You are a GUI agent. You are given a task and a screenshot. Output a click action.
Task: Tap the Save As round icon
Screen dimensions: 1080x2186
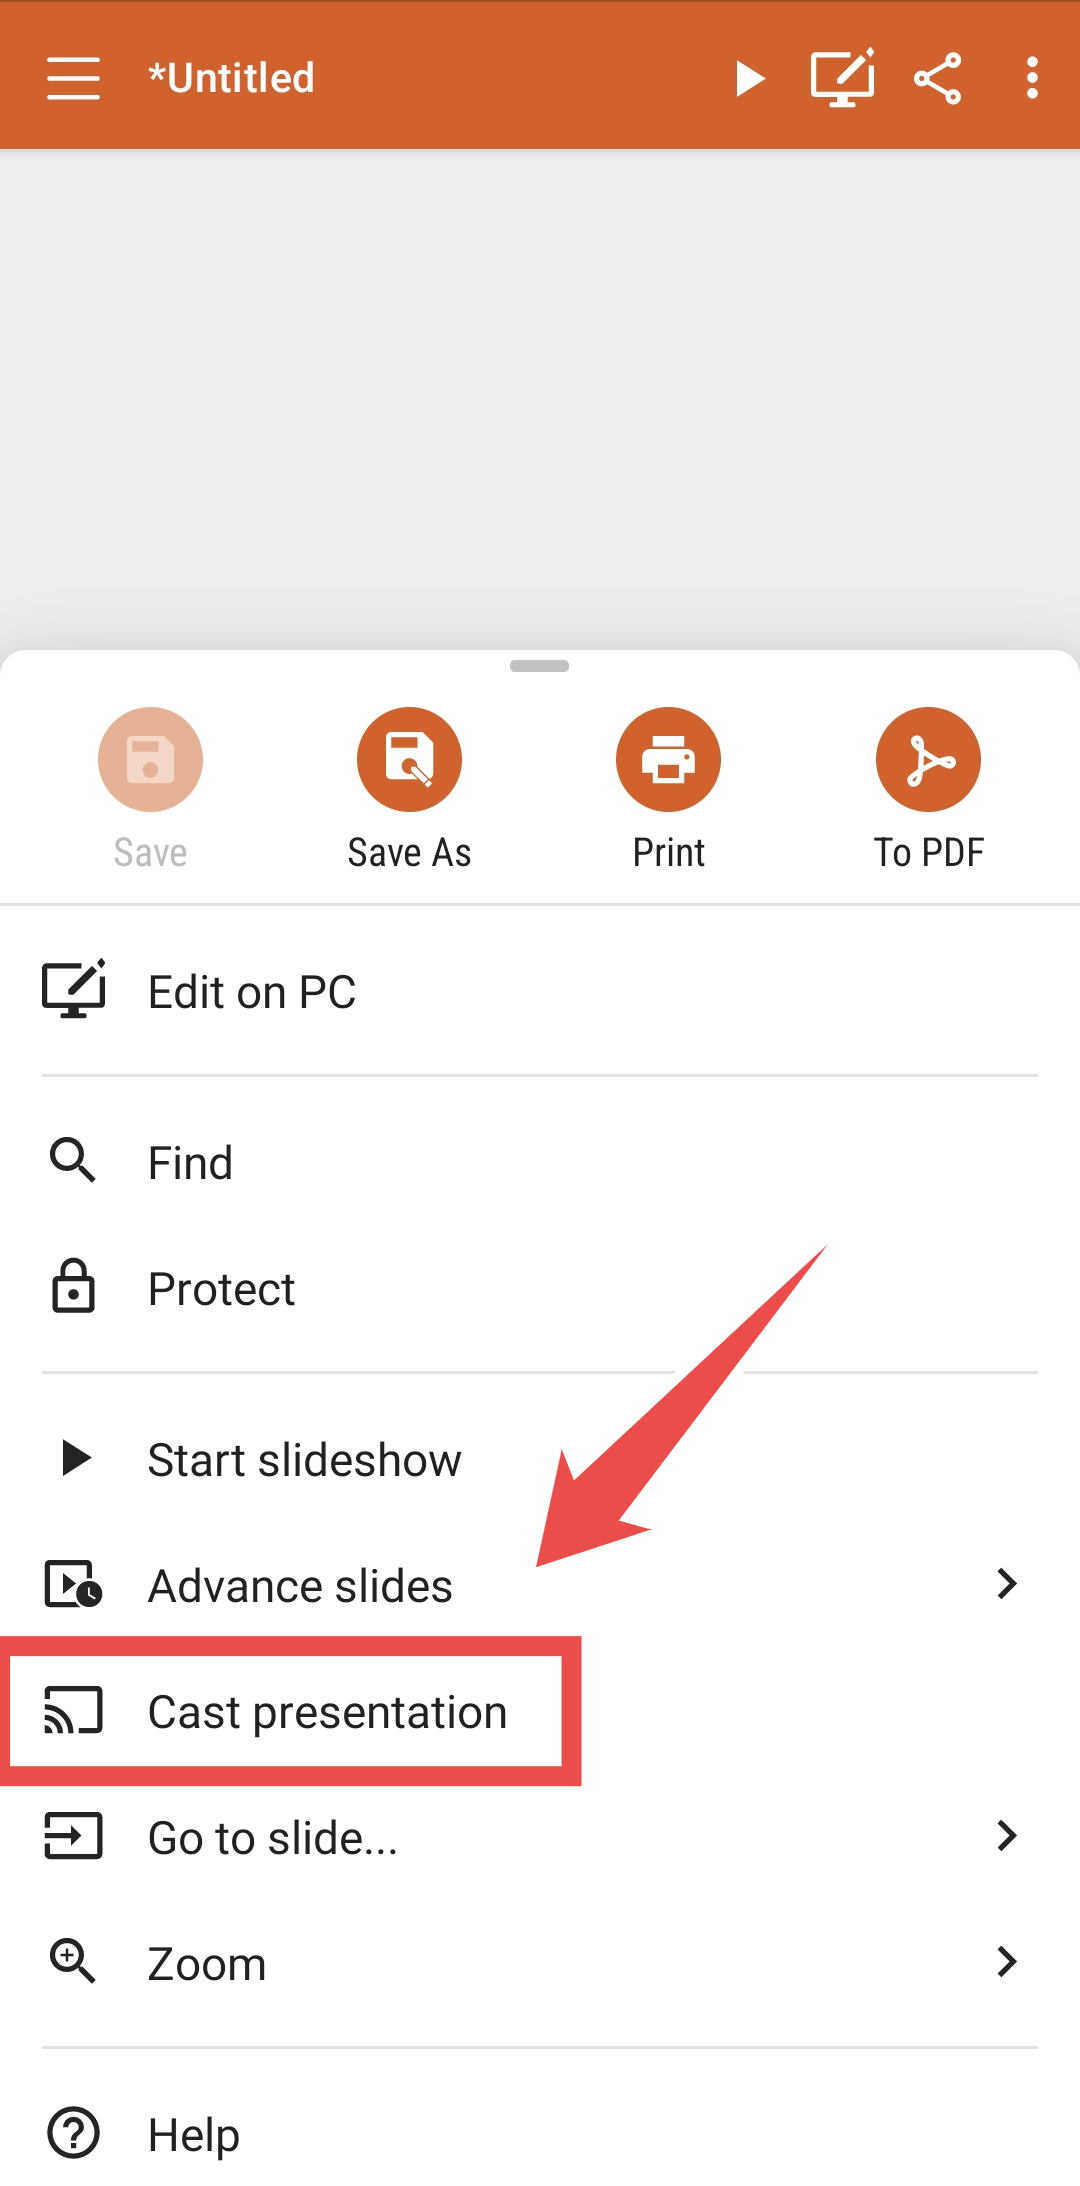click(x=409, y=759)
